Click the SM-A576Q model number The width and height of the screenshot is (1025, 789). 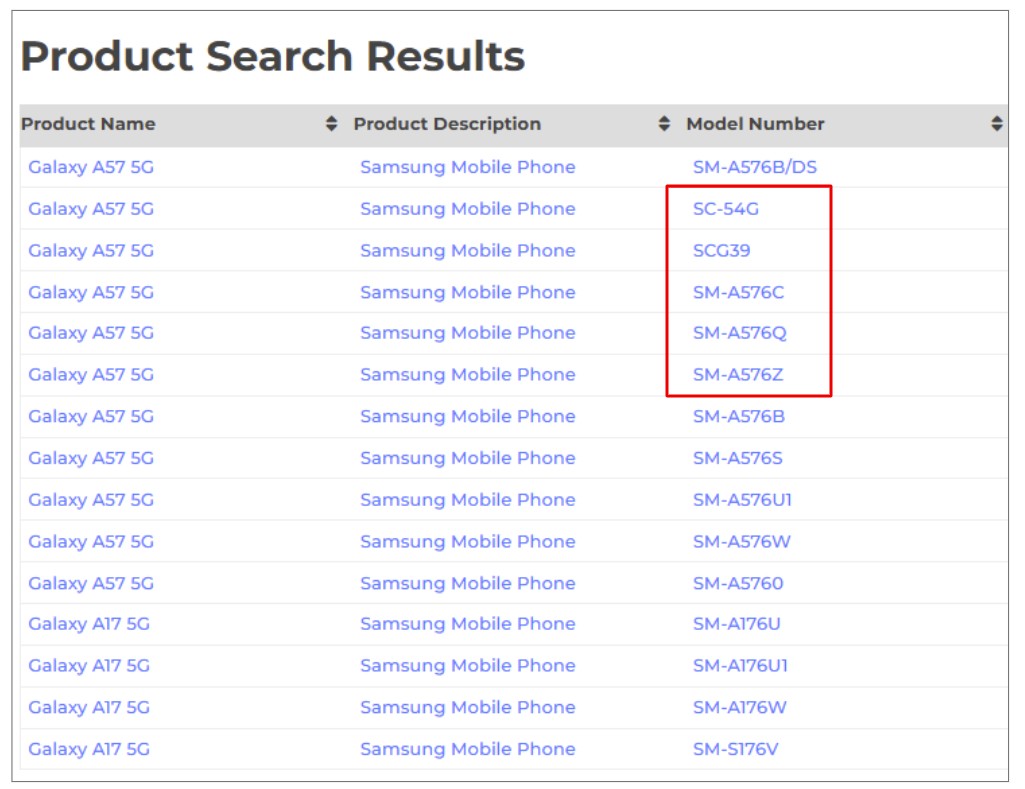click(x=740, y=333)
